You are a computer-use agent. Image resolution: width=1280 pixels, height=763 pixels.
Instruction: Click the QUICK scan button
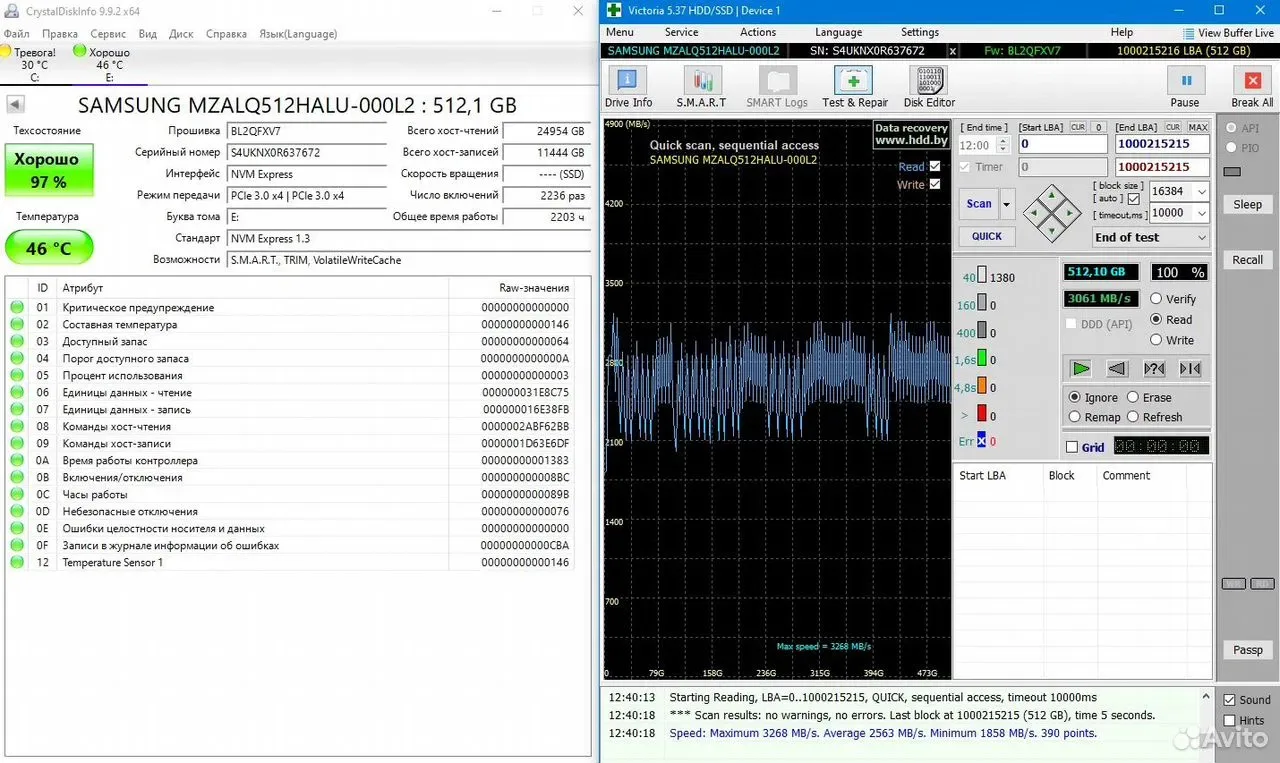pyautogui.click(x=987, y=236)
